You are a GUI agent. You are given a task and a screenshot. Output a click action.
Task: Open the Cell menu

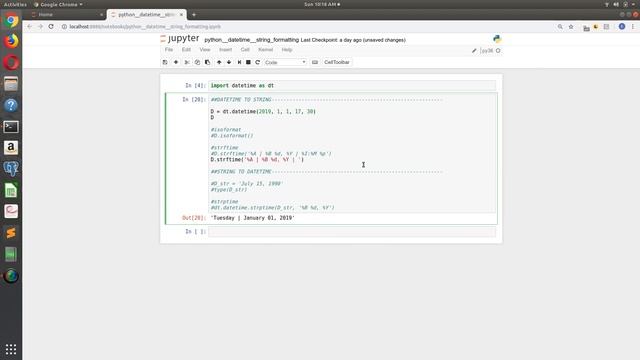click(245, 50)
